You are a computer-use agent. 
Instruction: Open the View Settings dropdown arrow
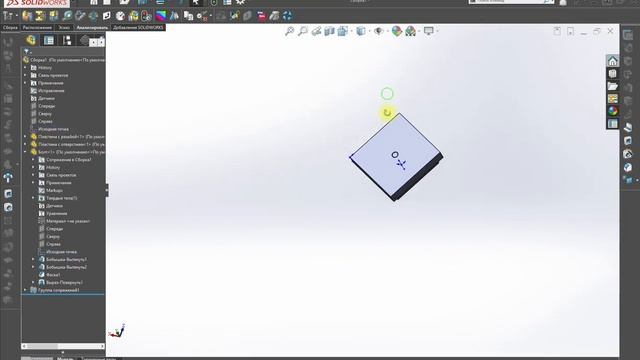point(438,31)
